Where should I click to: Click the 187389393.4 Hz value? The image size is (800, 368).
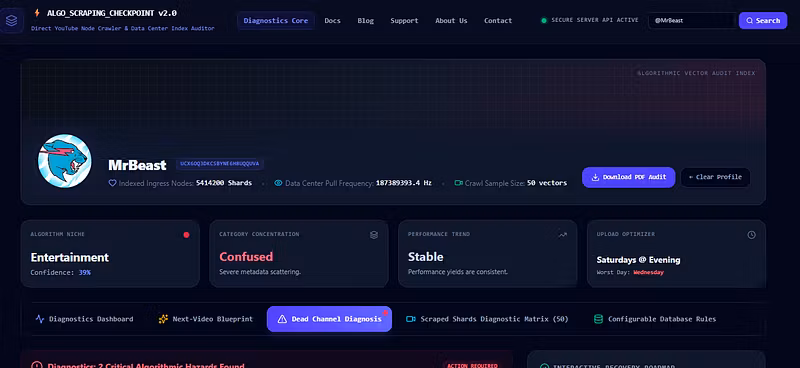(x=404, y=183)
